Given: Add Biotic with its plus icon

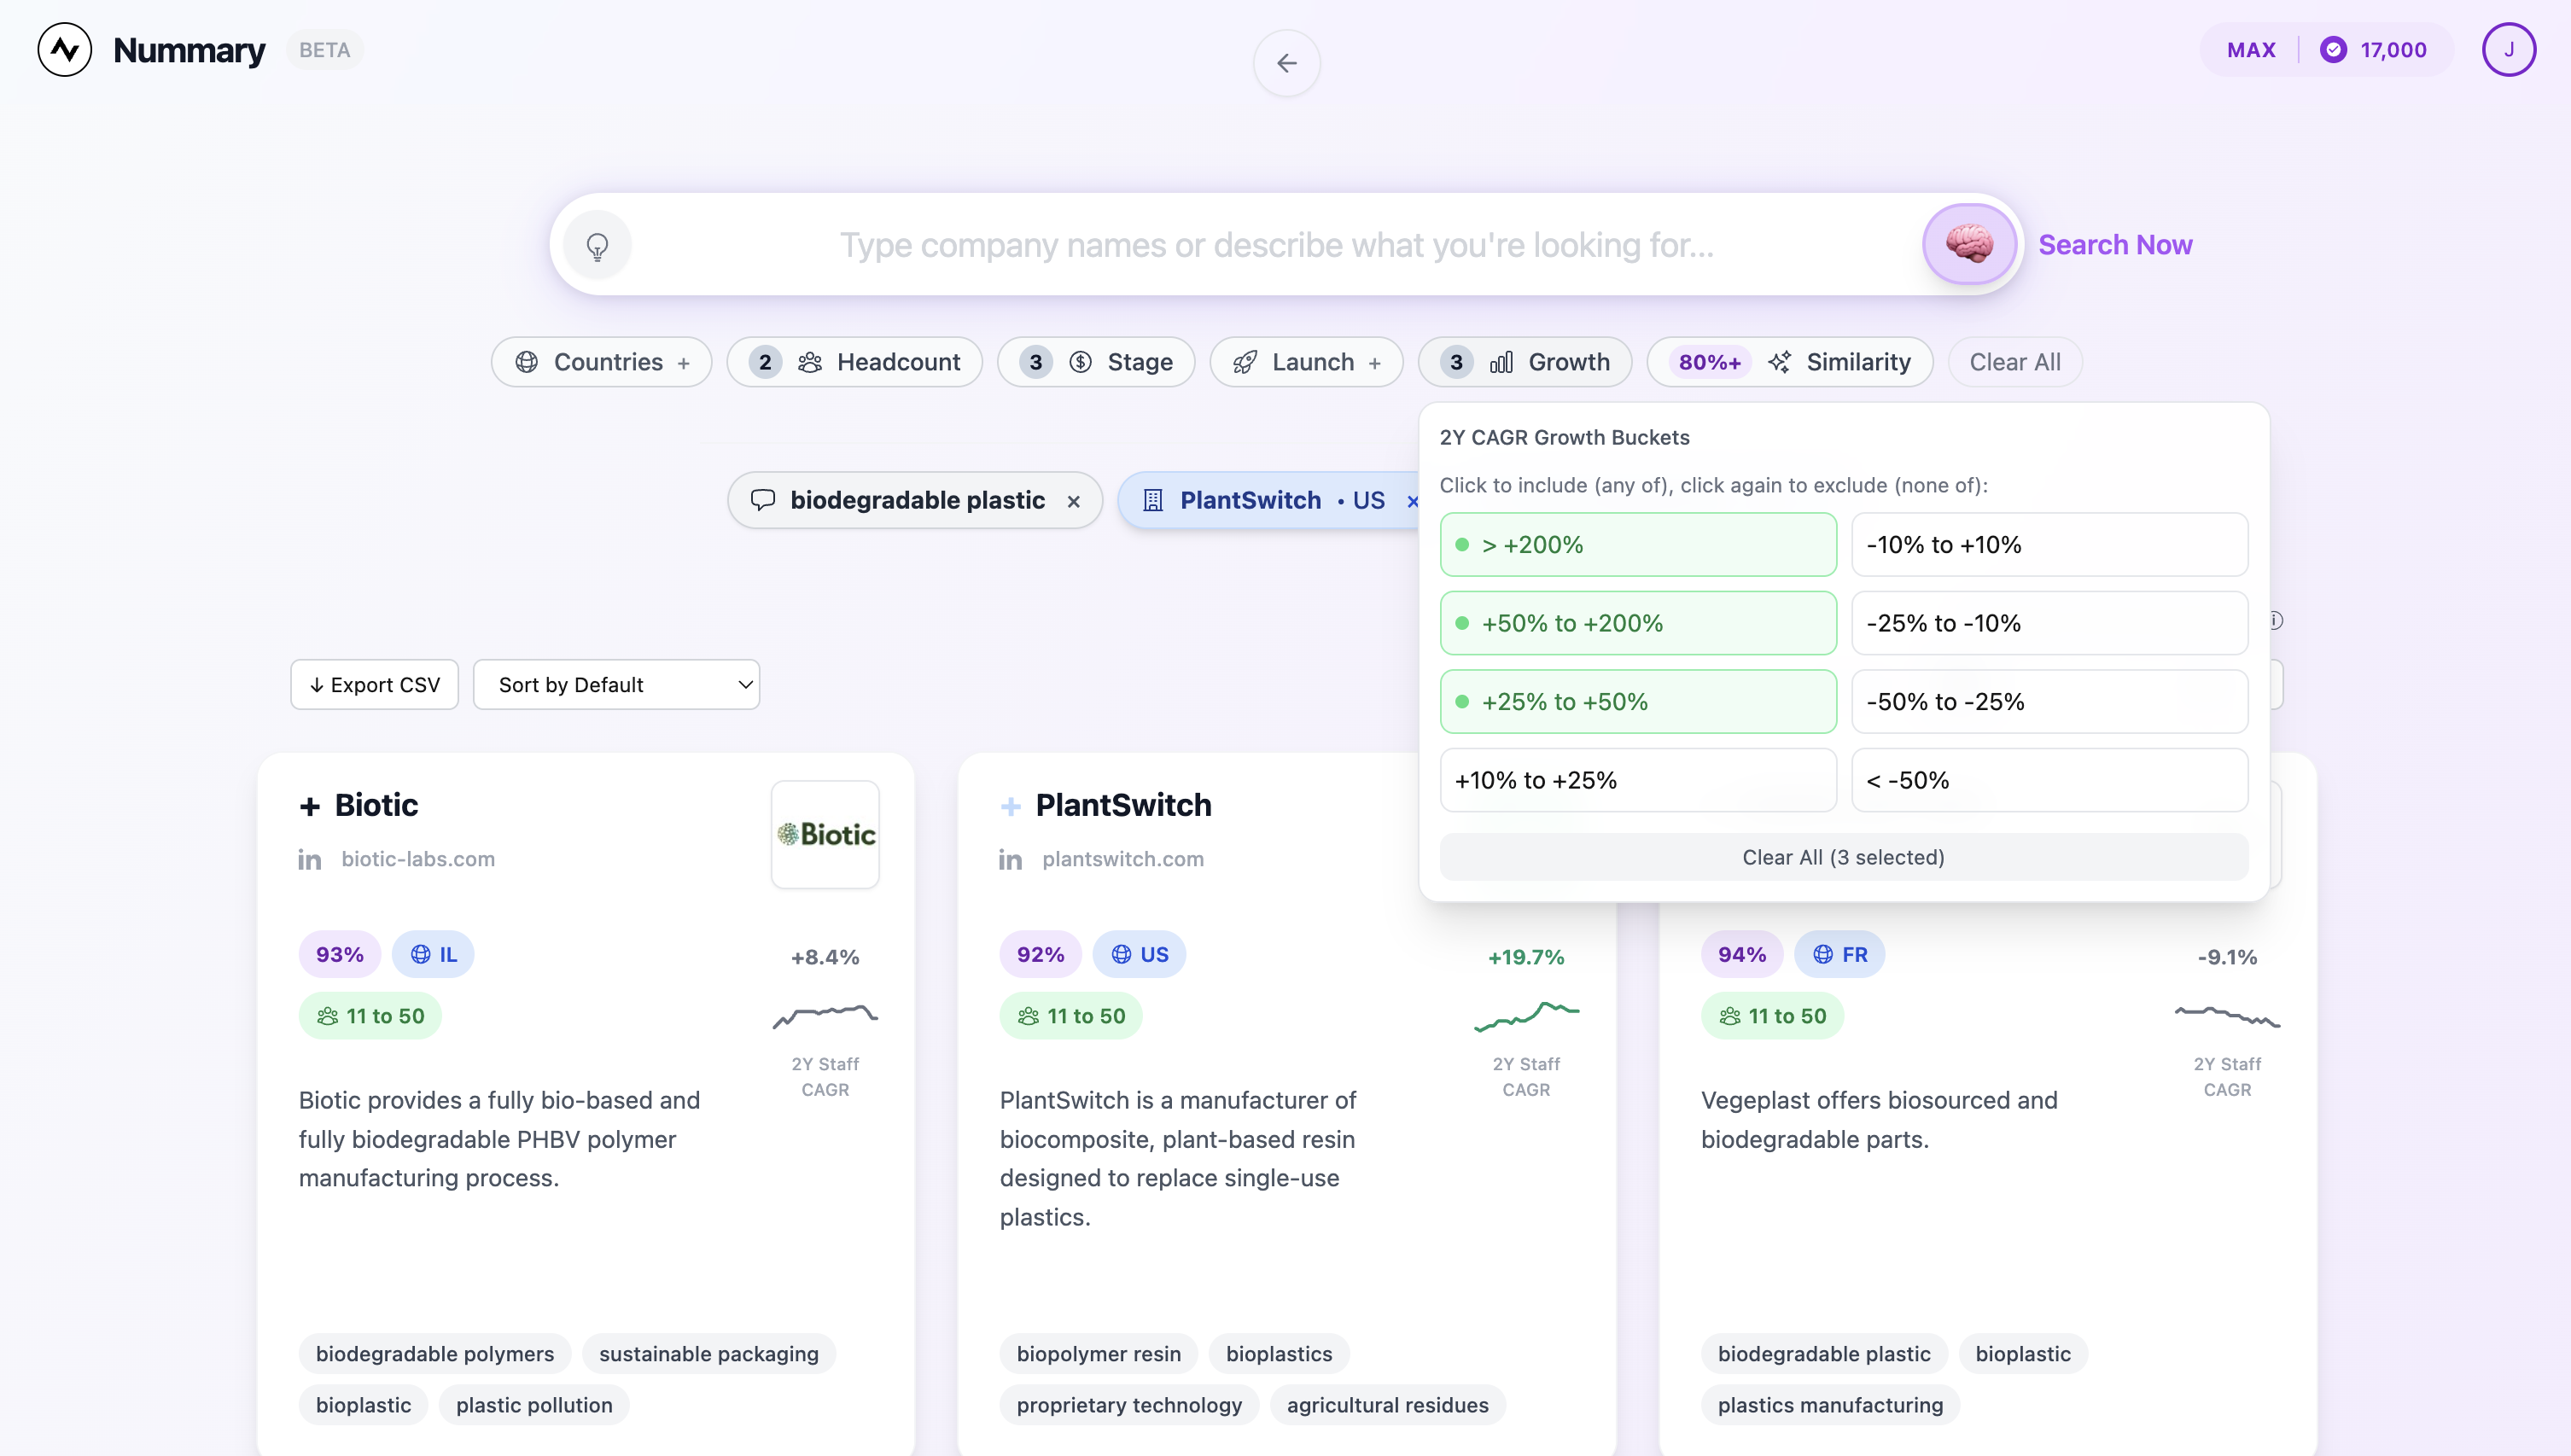Looking at the screenshot, I should click(x=310, y=806).
